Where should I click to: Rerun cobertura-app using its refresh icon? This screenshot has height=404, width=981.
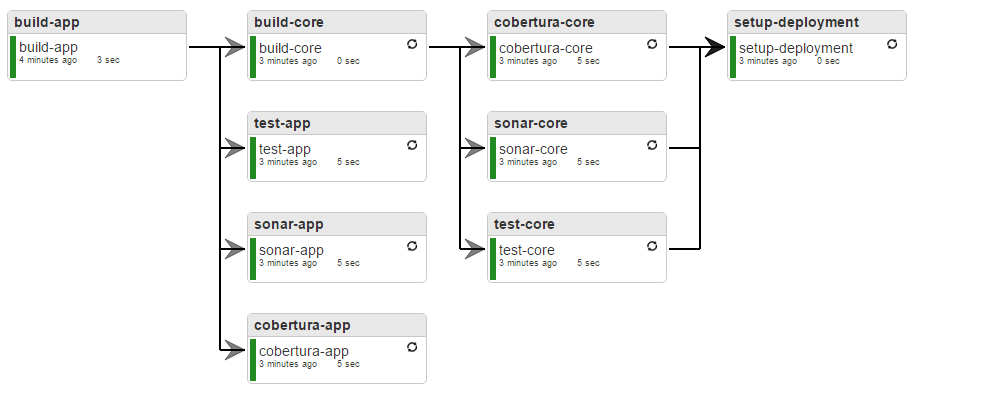(x=412, y=347)
